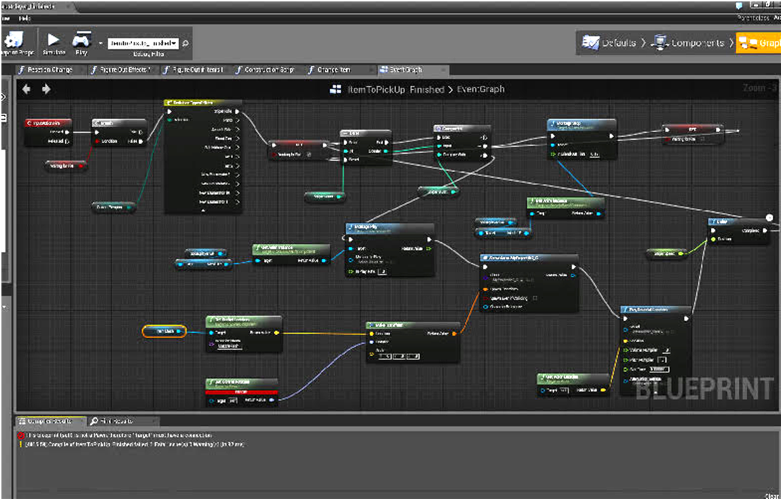Toggle checkbox on the red Set node near Switch
This screenshot has height=500, width=782.
pos(309,155)
